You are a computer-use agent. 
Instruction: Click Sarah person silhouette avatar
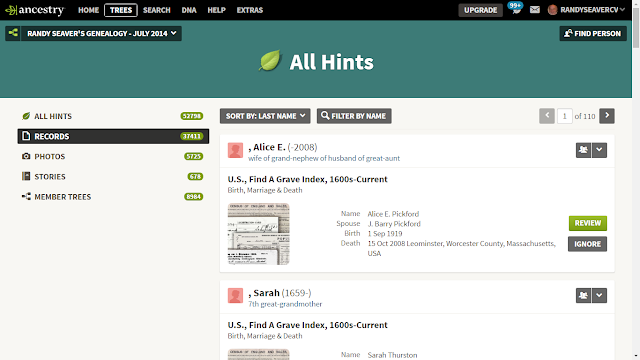tap(235, 296)
